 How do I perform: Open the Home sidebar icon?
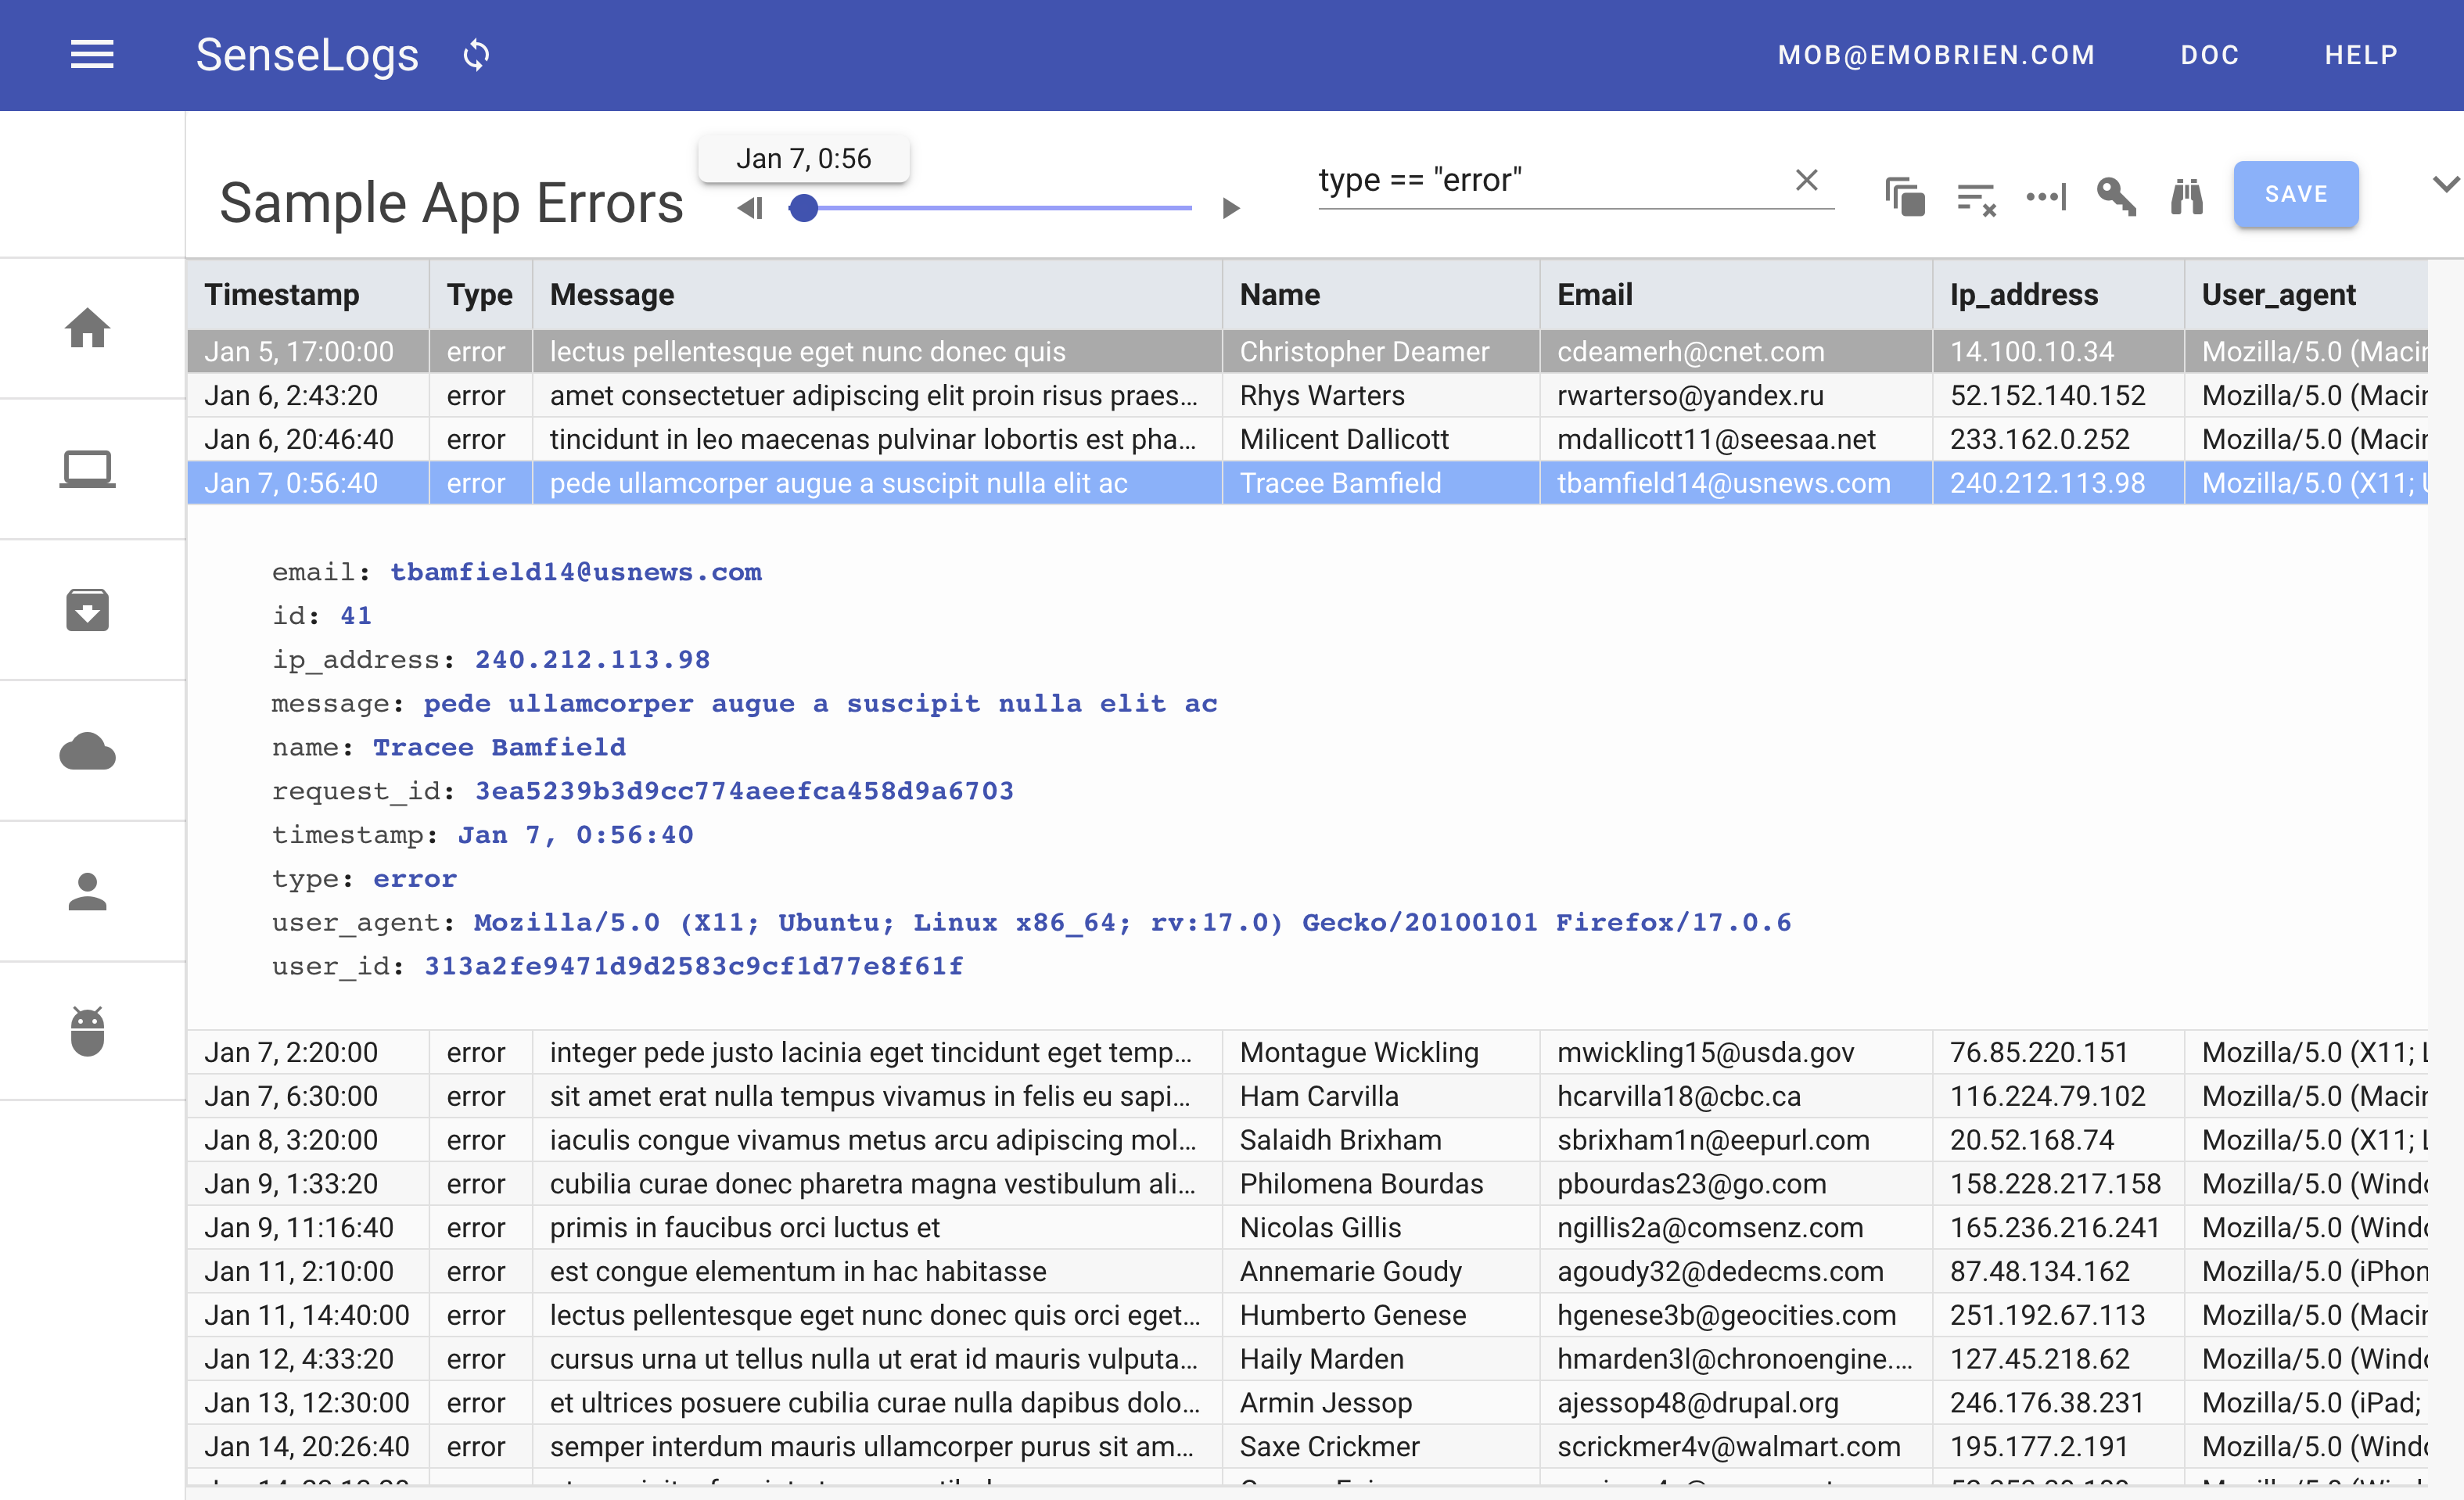(88, 328)
